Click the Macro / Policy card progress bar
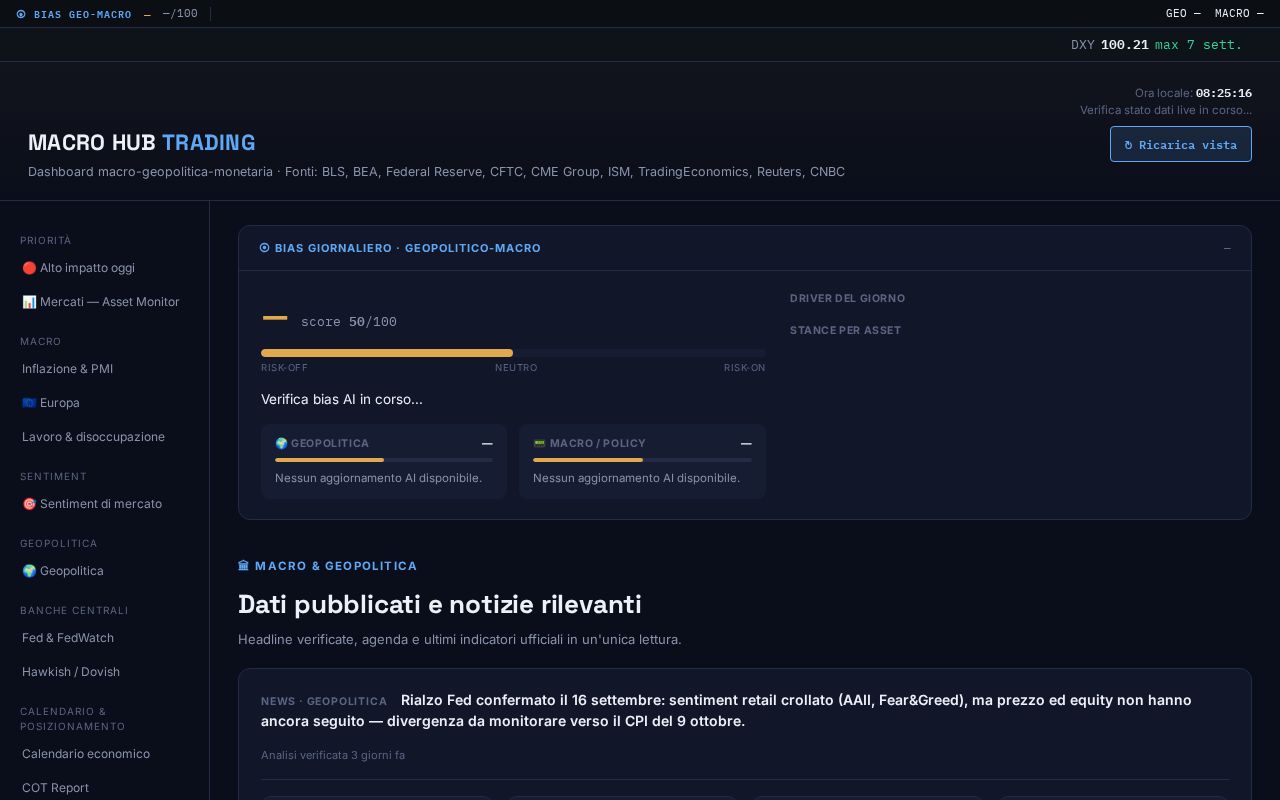 tap(642, 460)
